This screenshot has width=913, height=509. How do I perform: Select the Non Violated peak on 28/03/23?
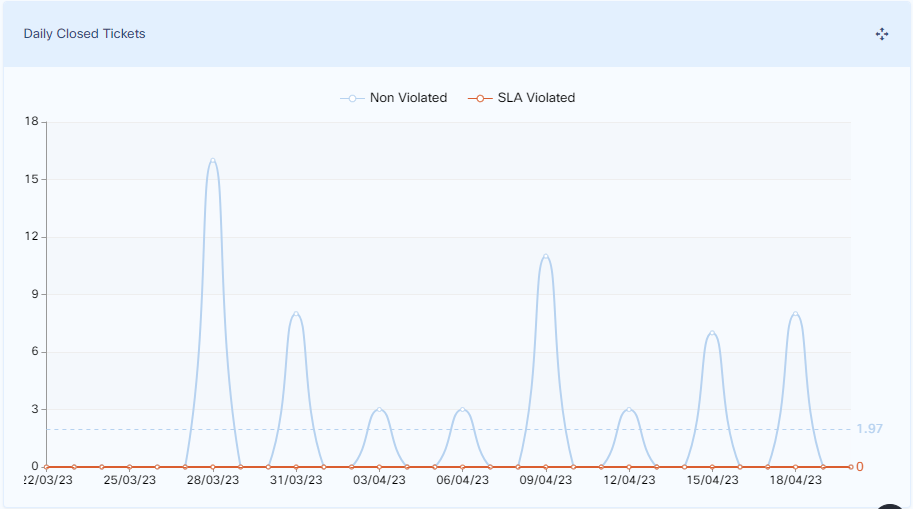(x=213, y=160)
